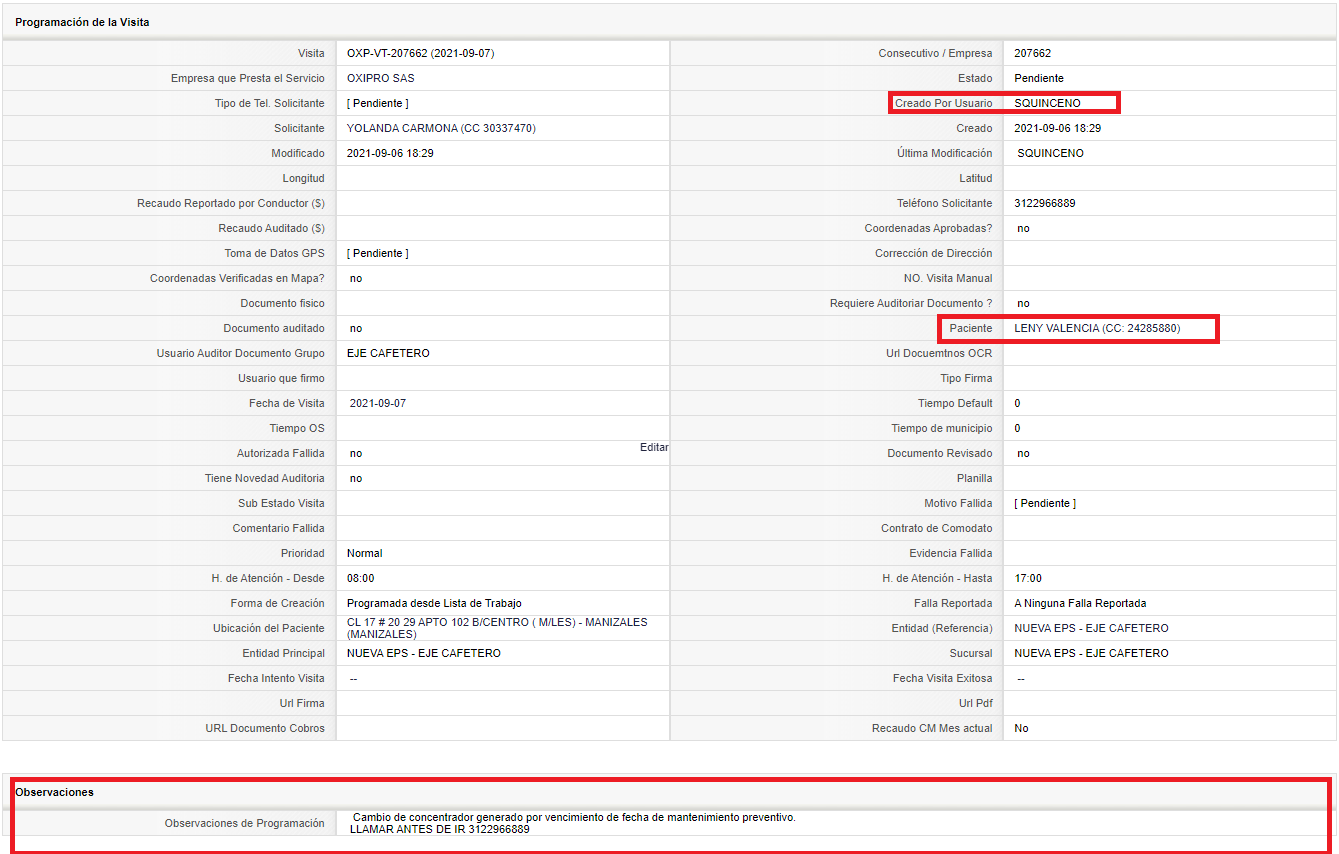
Task: Click the Observaciones de Programación label
Action: (x=245, y=823)
